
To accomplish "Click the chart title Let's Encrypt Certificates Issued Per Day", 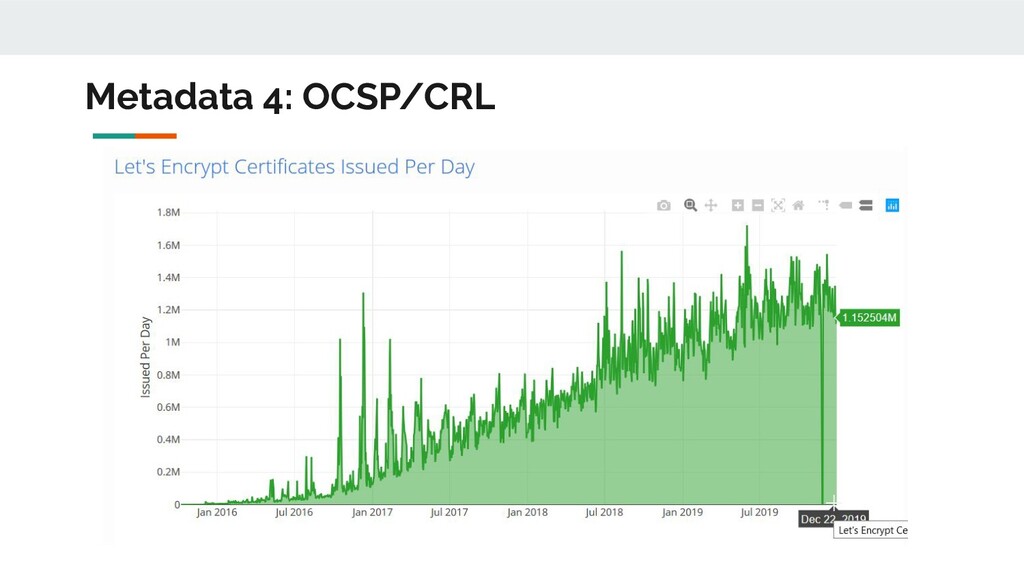I will 295,167.
